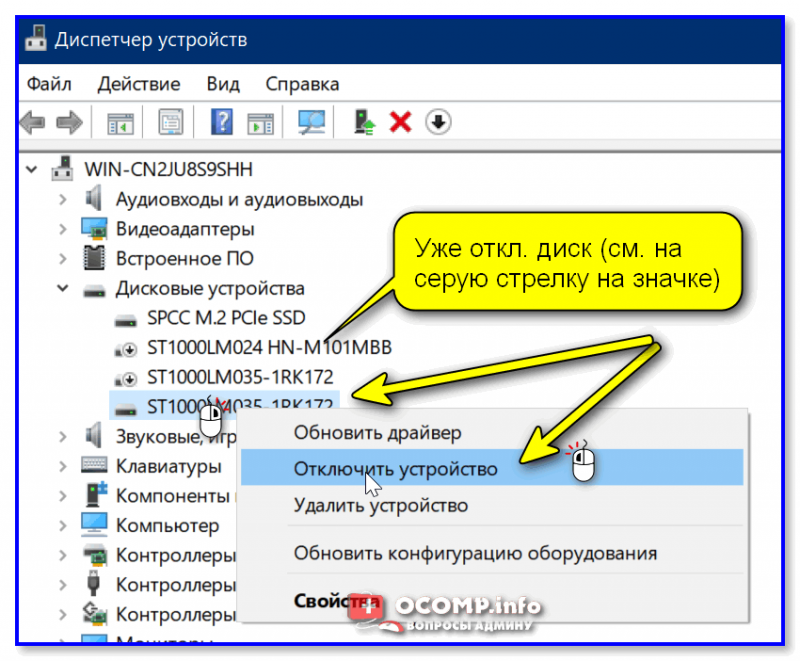800x661 pixels.
Task: Collapse the Дисковые устройства category
Action: (63, 288)
